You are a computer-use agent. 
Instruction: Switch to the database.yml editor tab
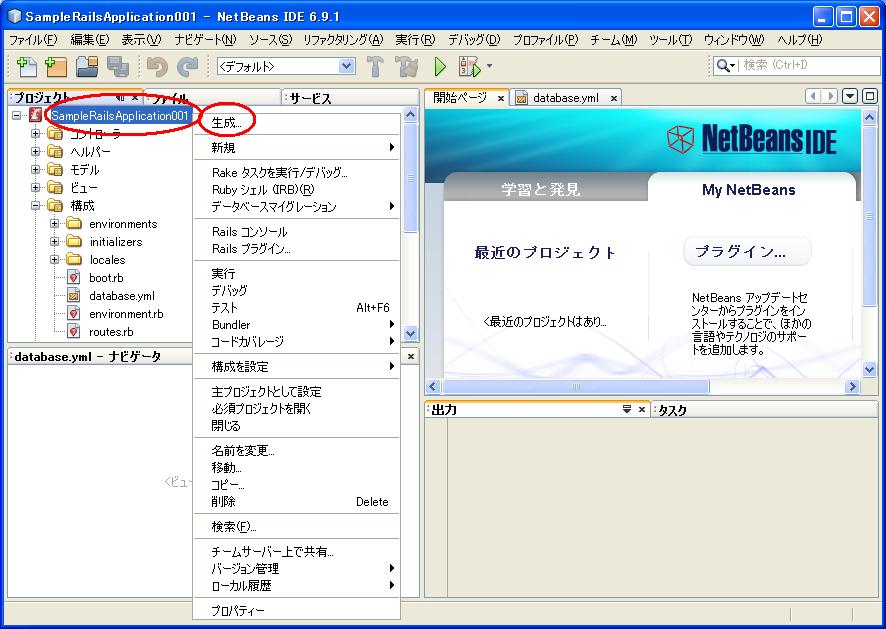coord(565,98)
